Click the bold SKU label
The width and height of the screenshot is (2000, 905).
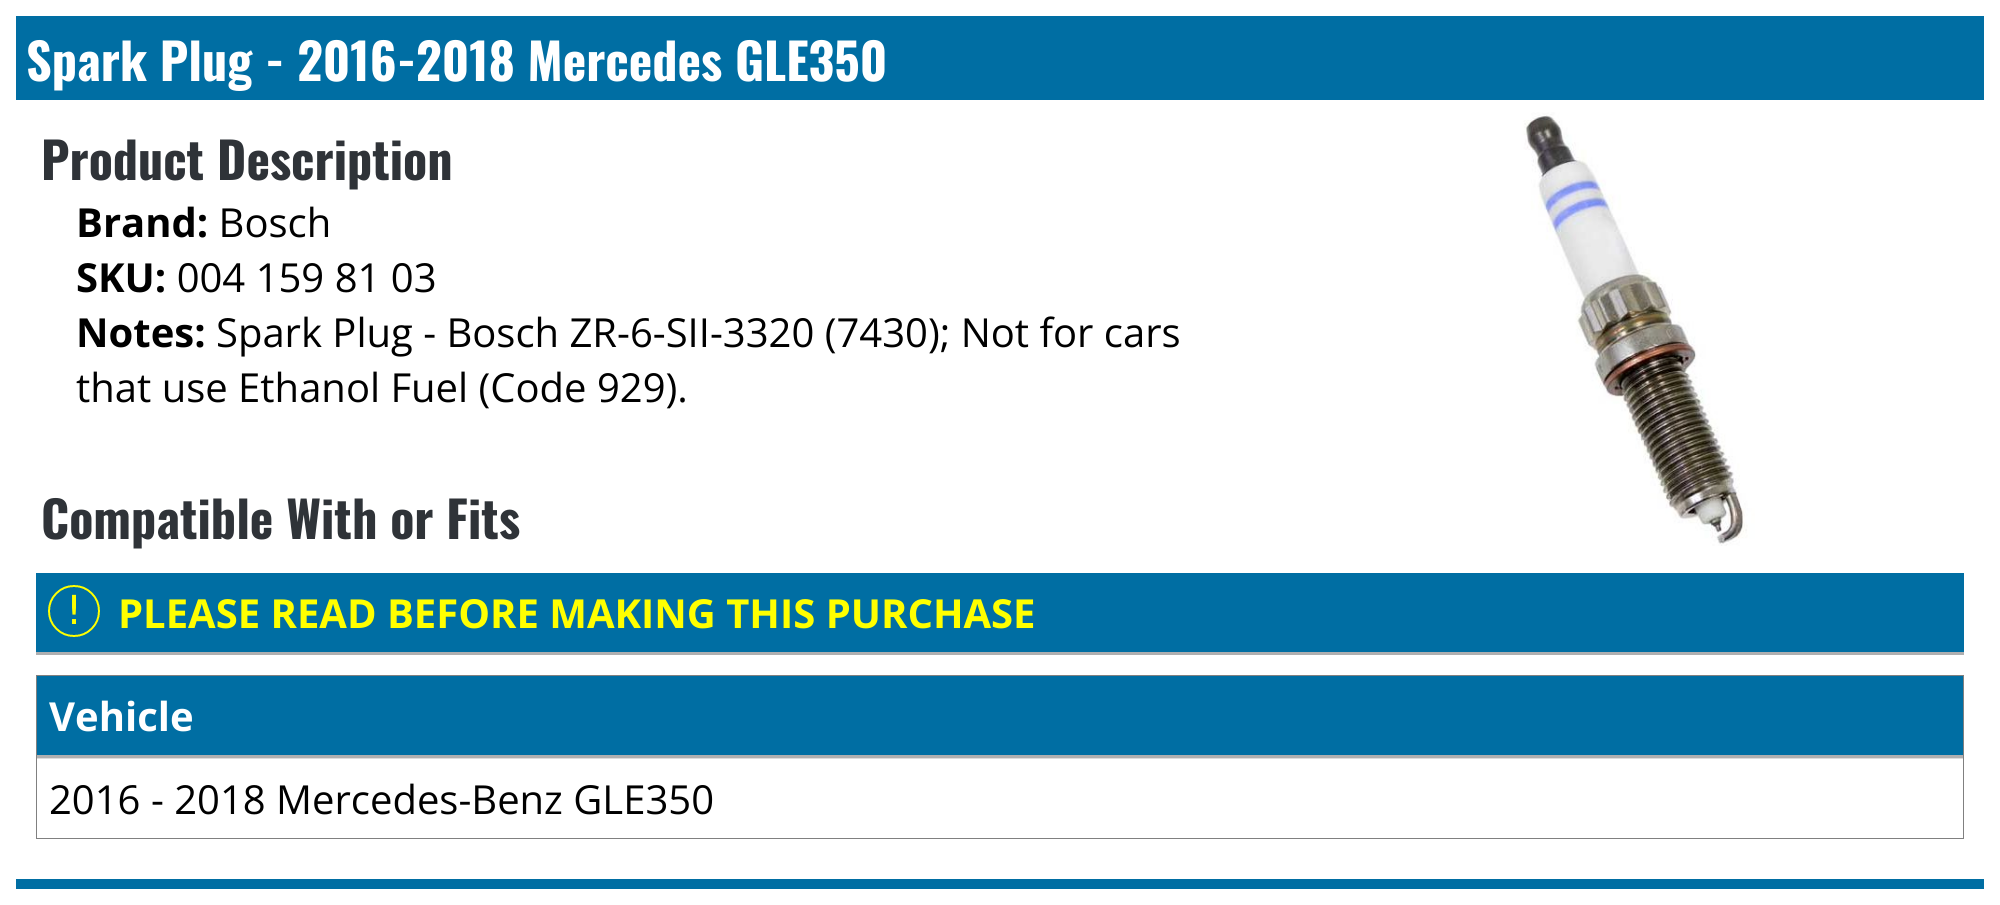coord(121,278)
